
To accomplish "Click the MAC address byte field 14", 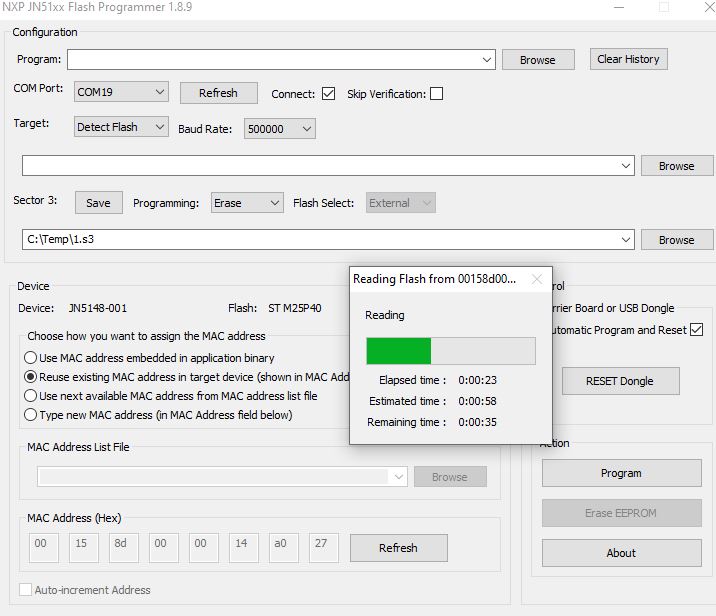I will pos(244,548).
